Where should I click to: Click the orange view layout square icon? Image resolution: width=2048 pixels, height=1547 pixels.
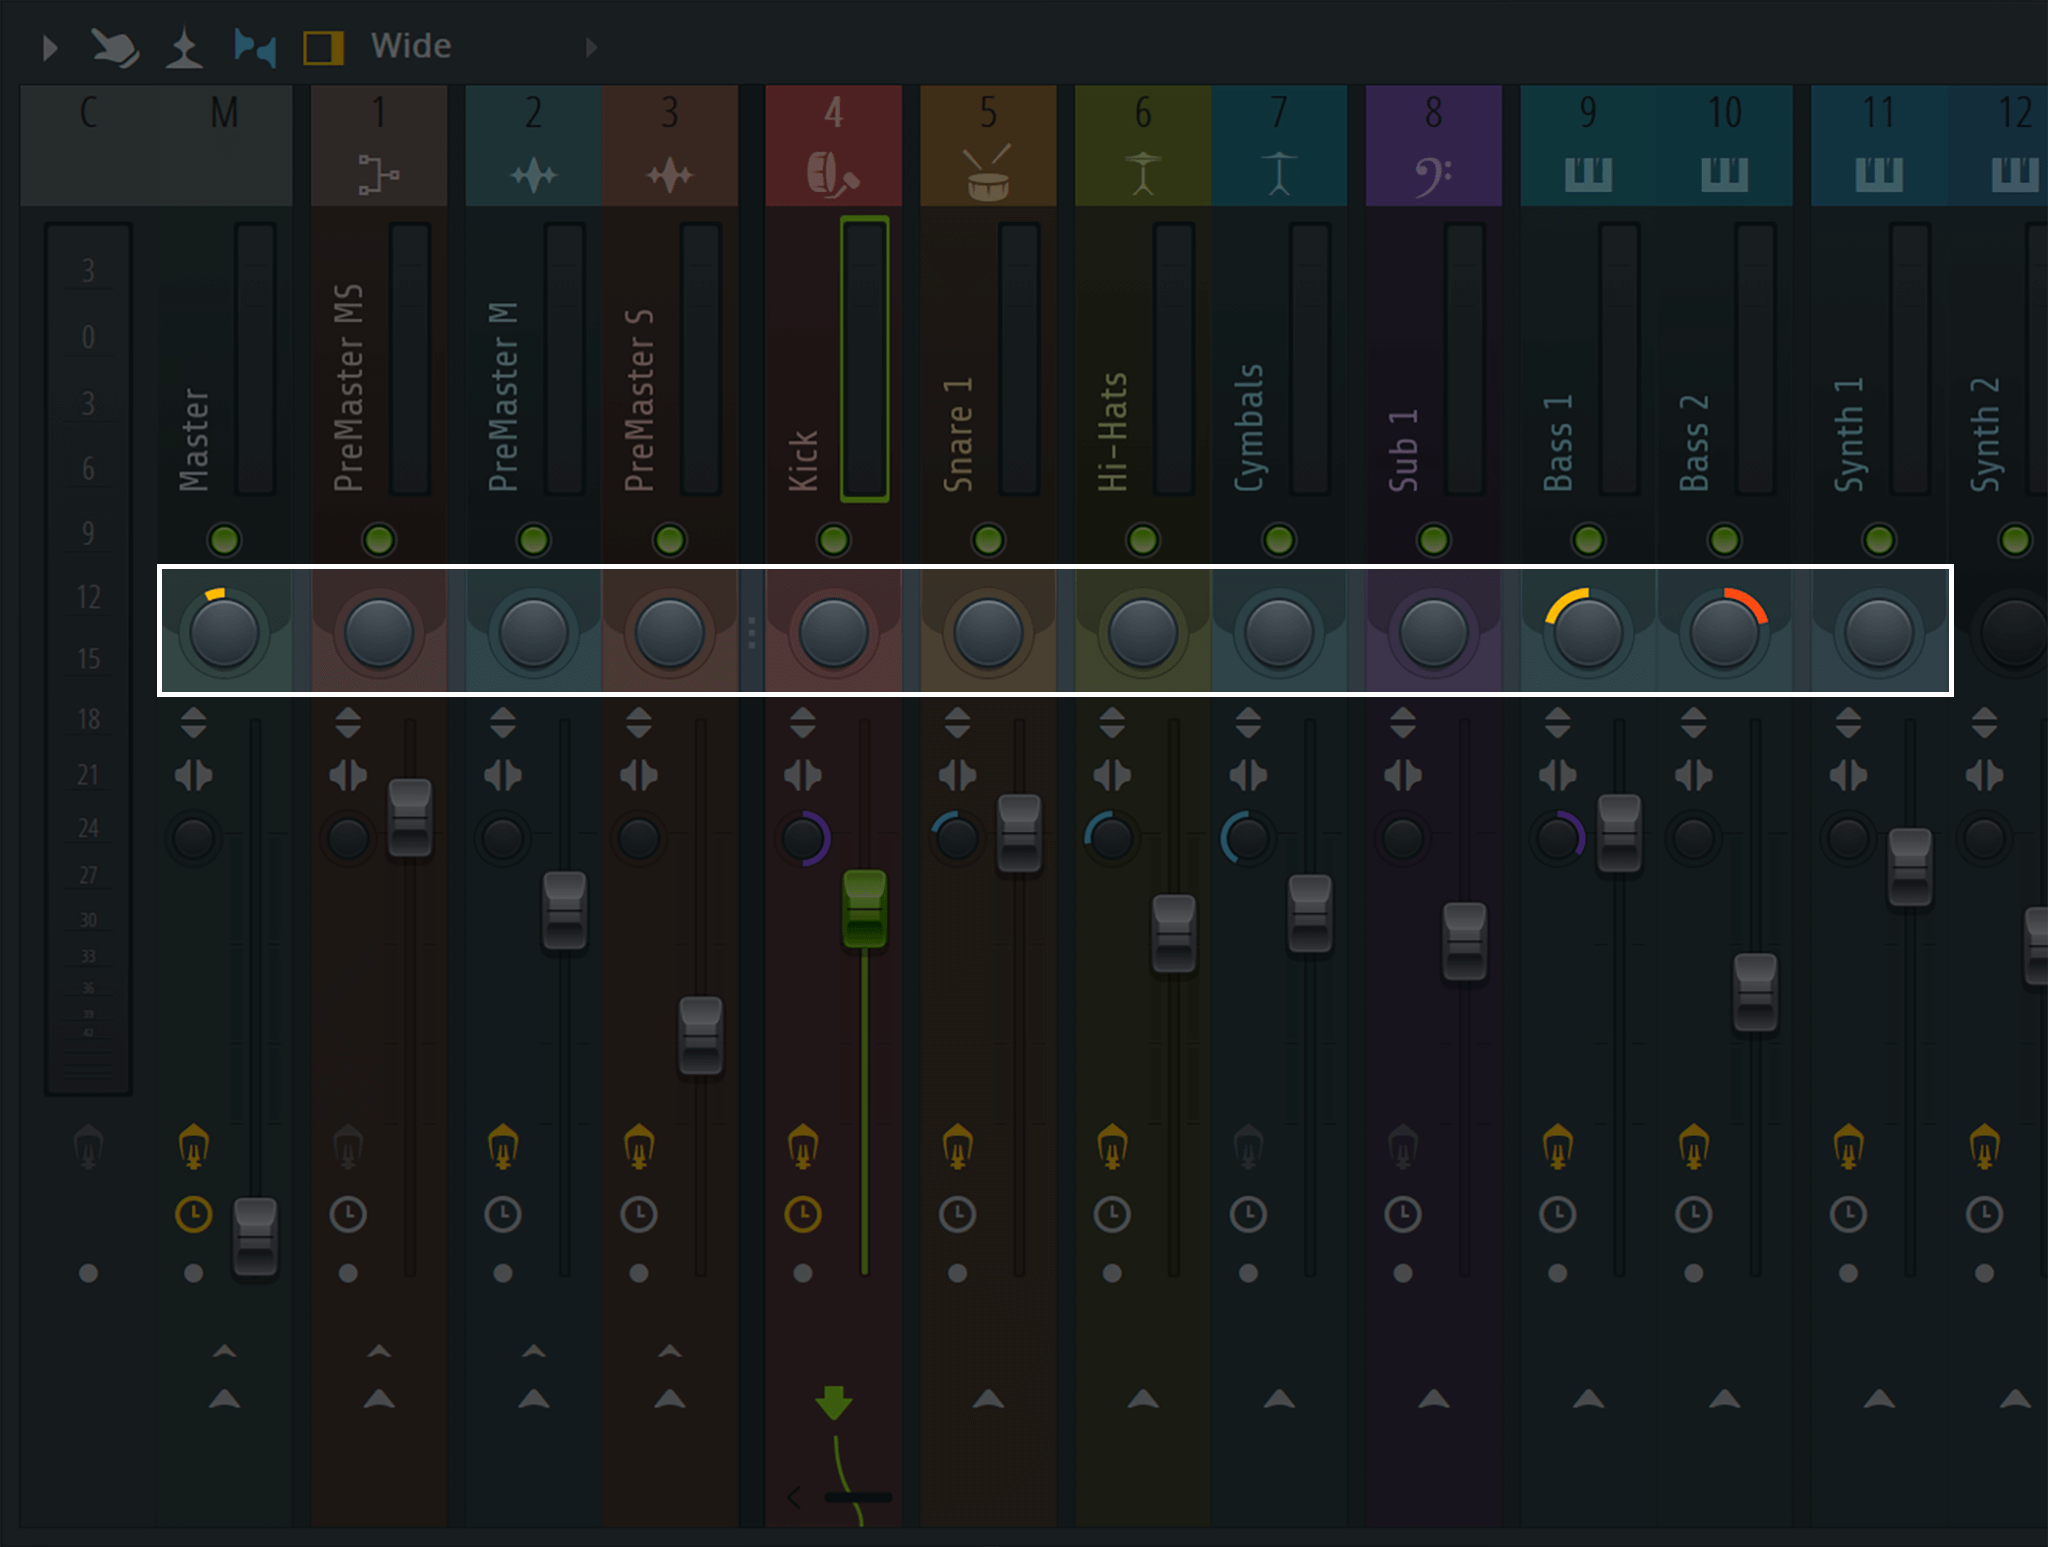[x=323, y=47]
